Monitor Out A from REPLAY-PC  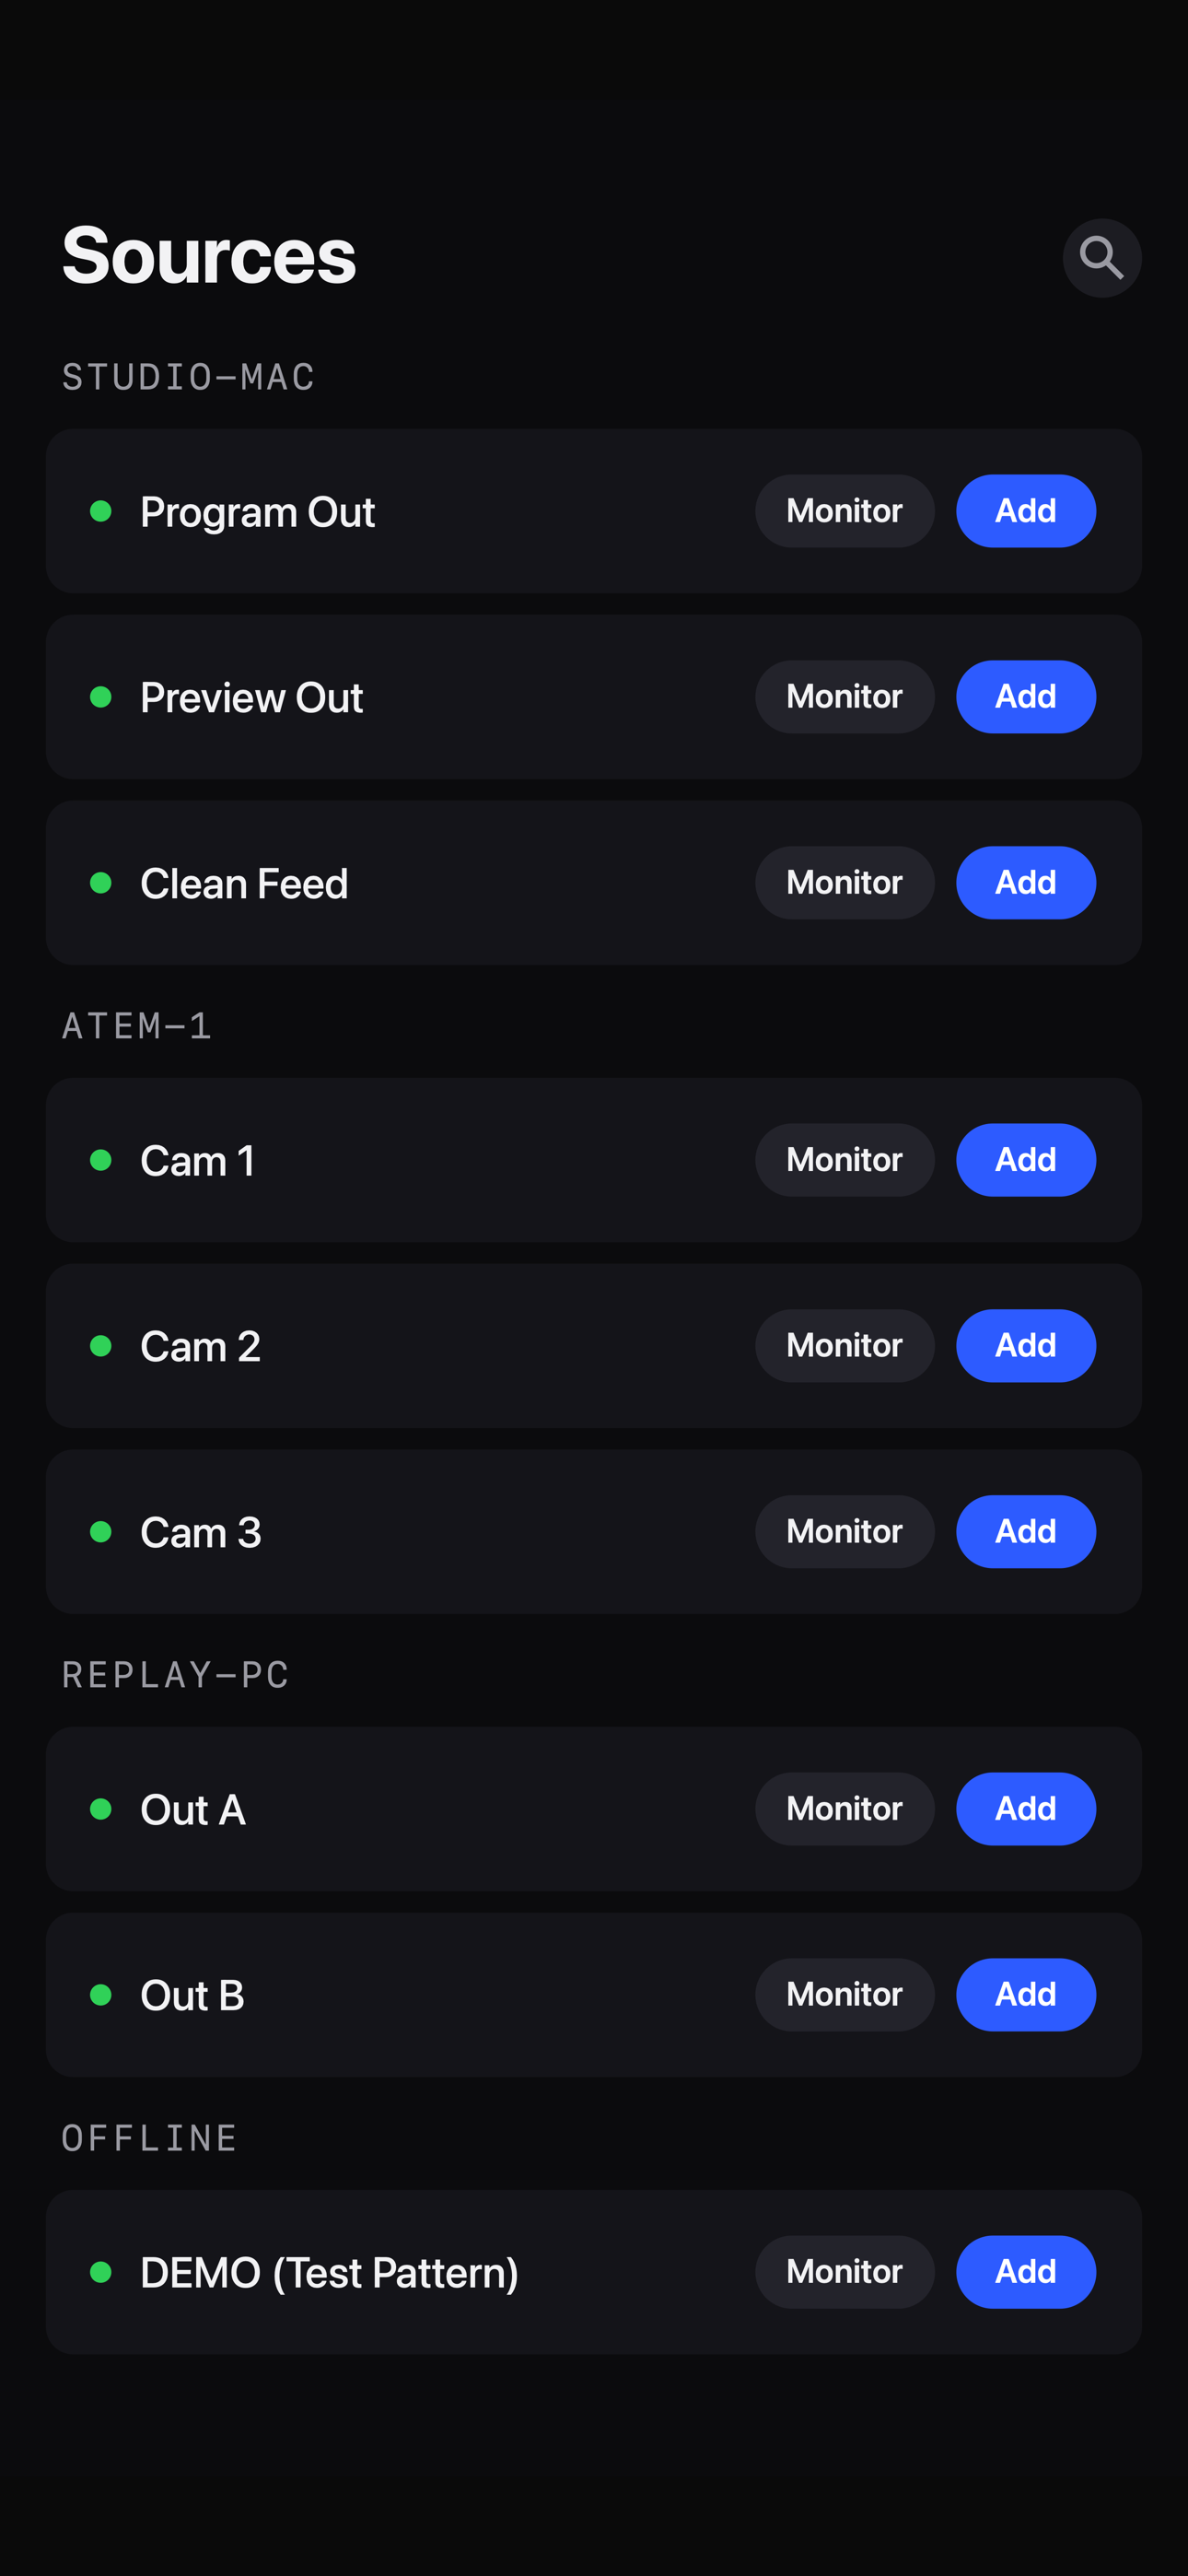844,1808
